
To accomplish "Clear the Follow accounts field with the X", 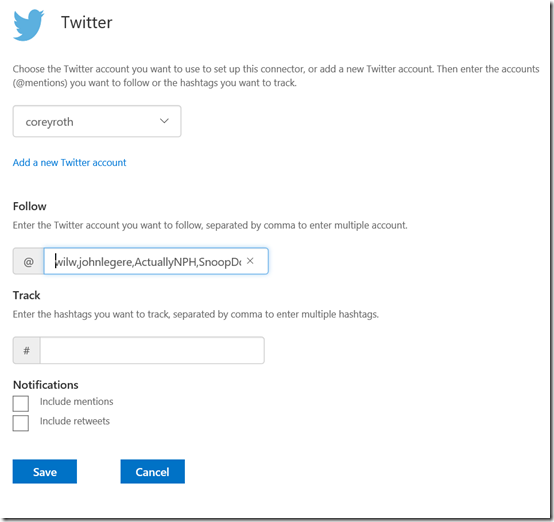I will pos(250,261).
